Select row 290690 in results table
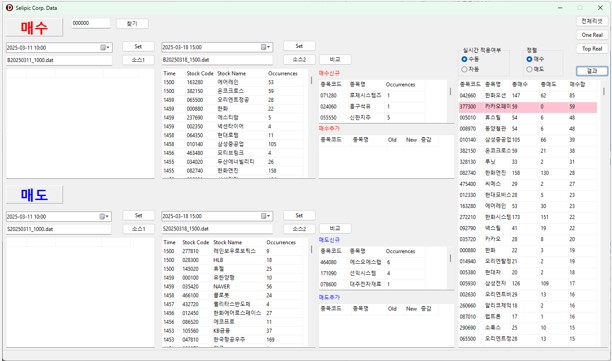 [528, 328]
